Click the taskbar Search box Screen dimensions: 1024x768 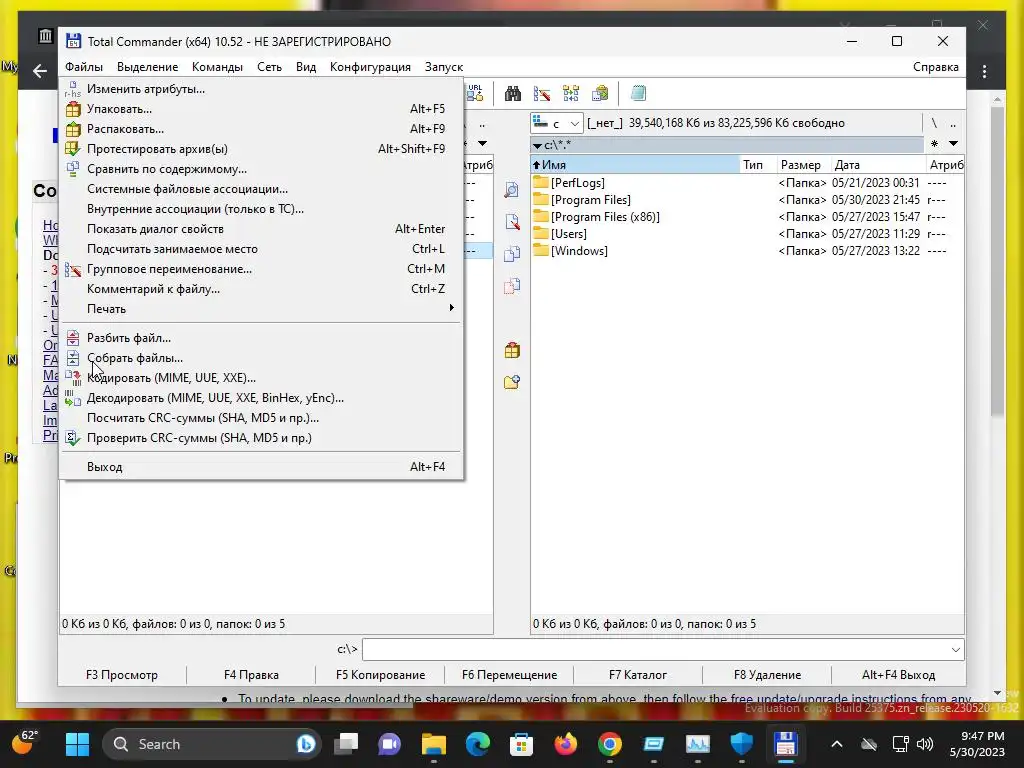tap(212, 744)
